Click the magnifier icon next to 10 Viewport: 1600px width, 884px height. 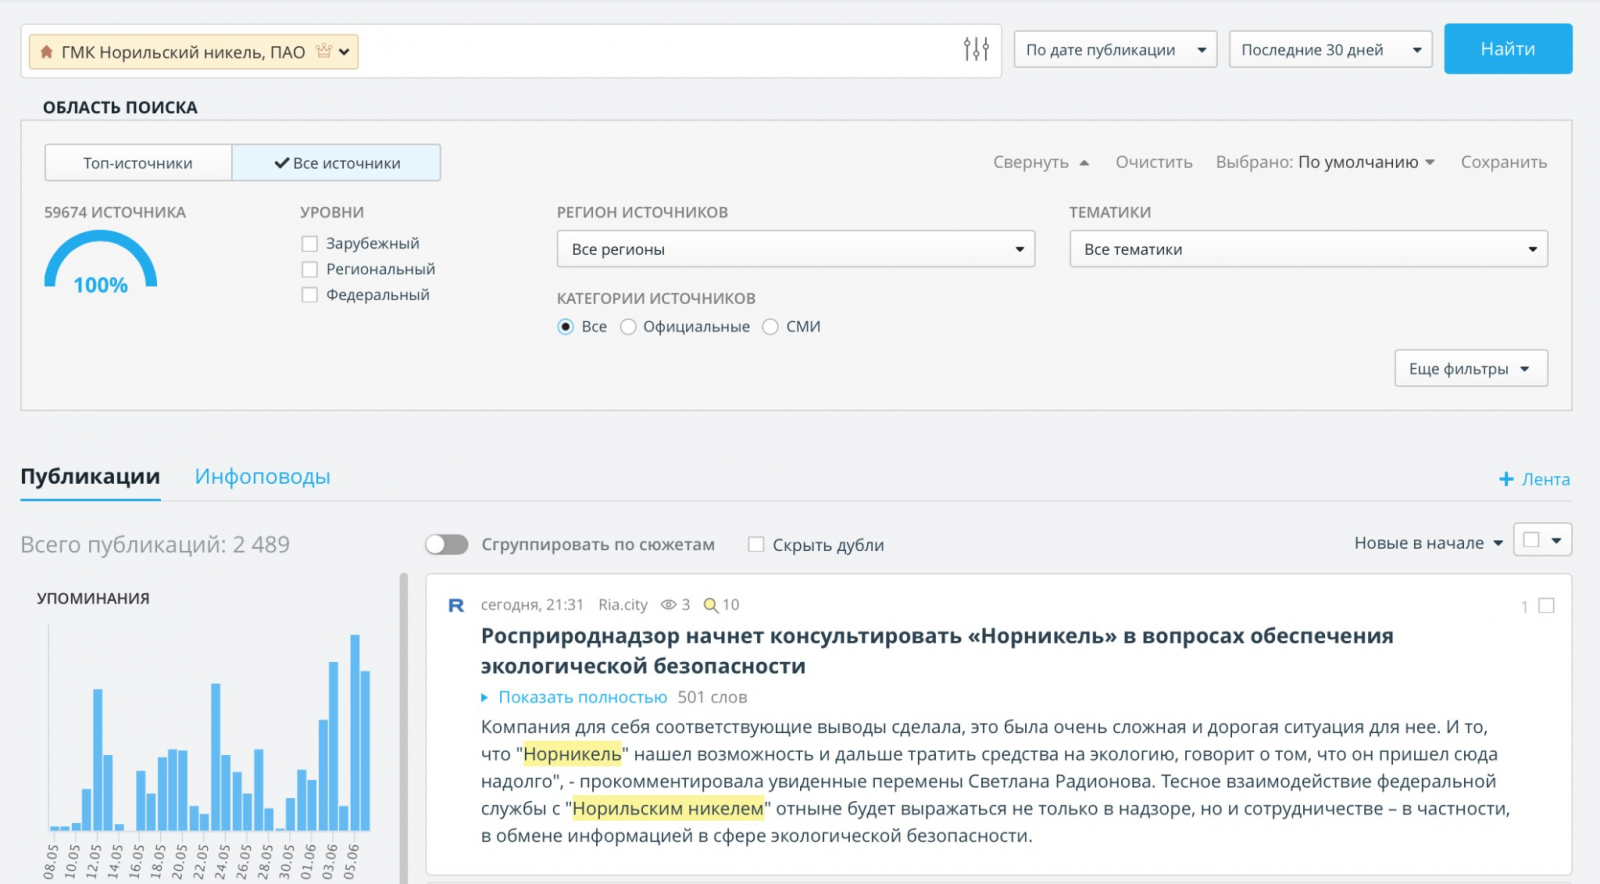710,605
